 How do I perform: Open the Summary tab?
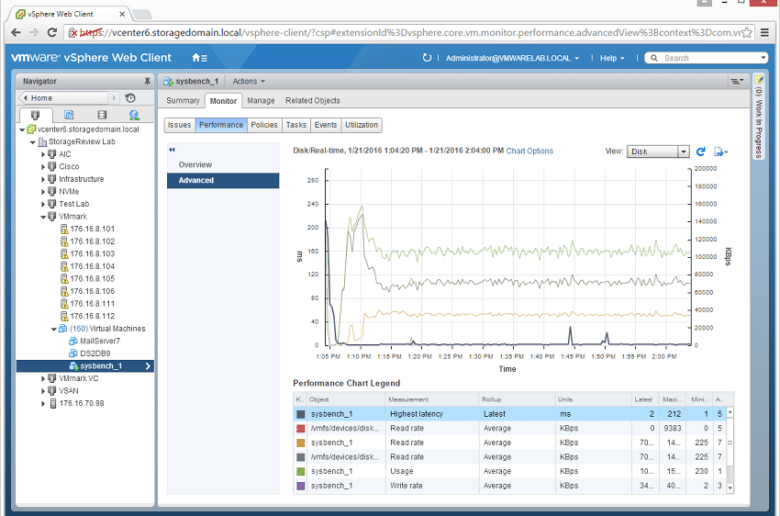[183, 101]
